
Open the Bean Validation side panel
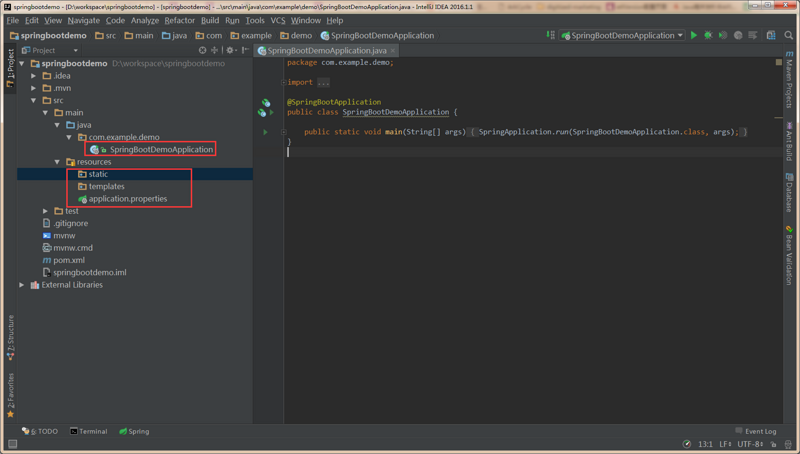coord(789,255)
